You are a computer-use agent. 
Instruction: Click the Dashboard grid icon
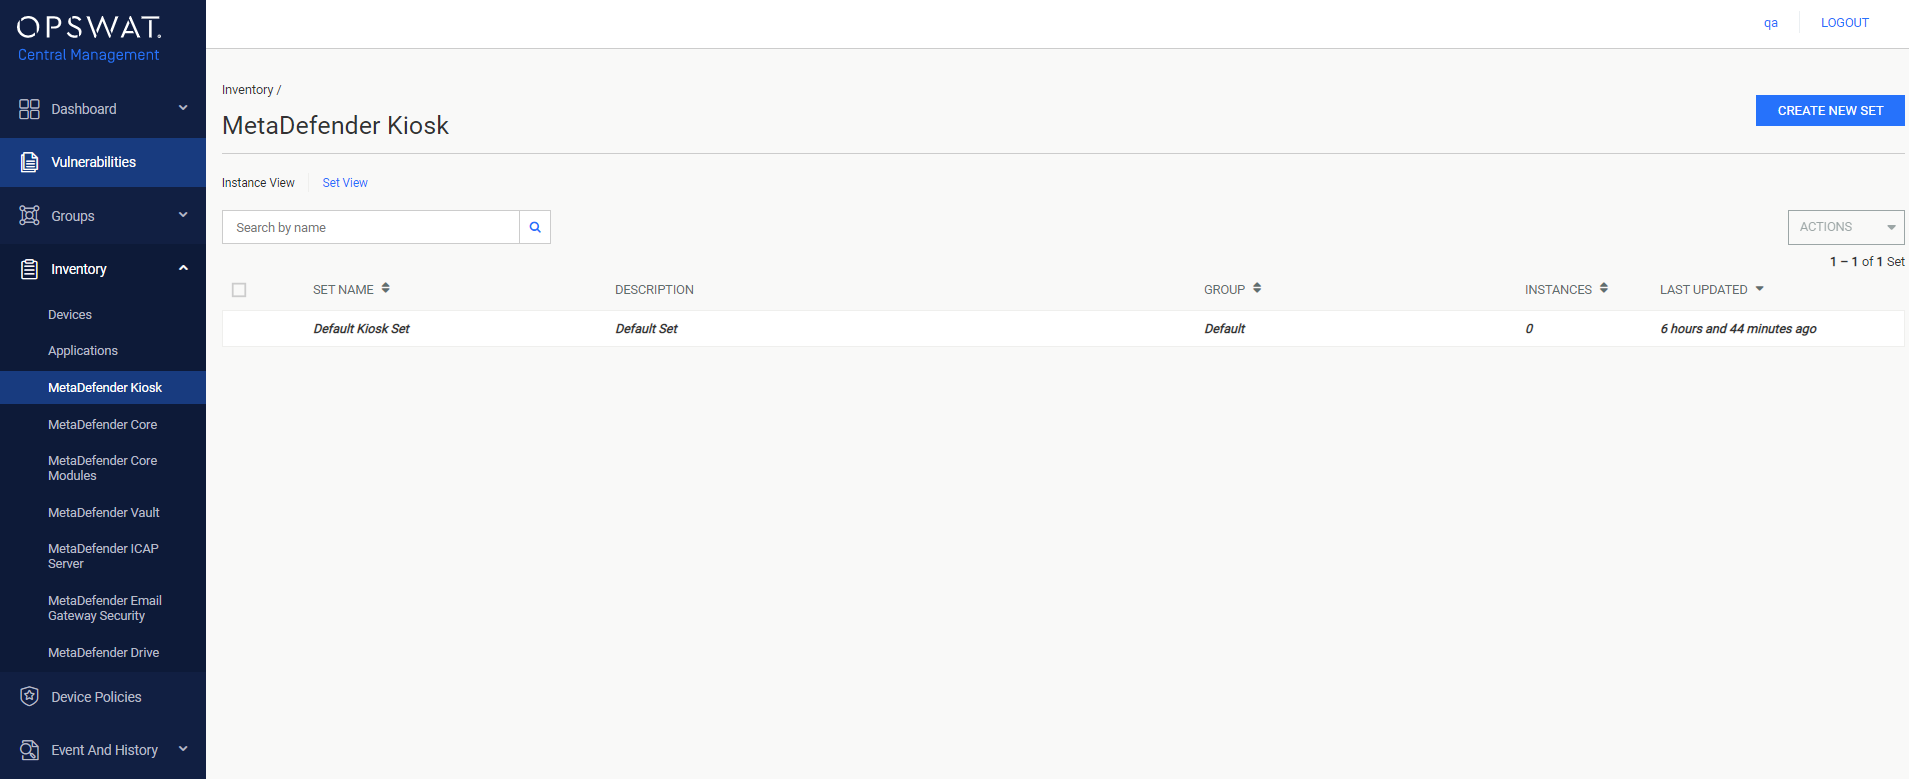29,109
